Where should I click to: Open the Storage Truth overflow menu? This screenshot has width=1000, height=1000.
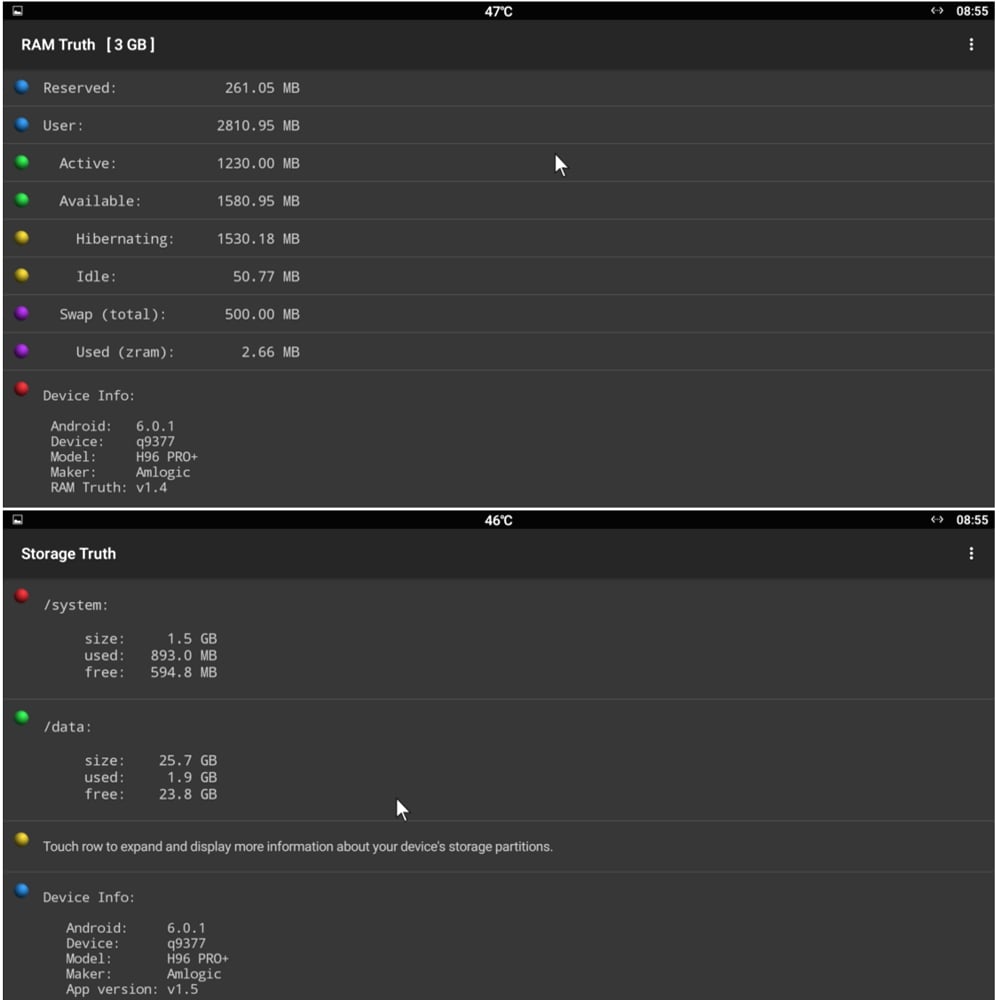970,553
